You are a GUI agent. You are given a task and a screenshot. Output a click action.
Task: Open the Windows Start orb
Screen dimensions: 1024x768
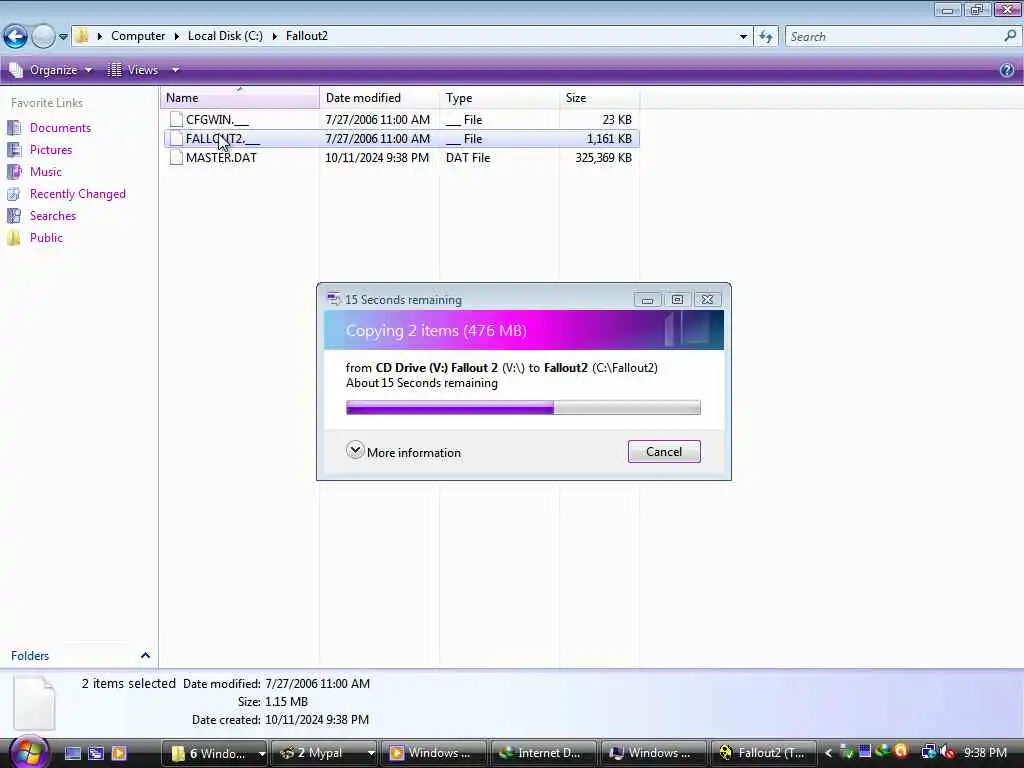click(28, 752)
